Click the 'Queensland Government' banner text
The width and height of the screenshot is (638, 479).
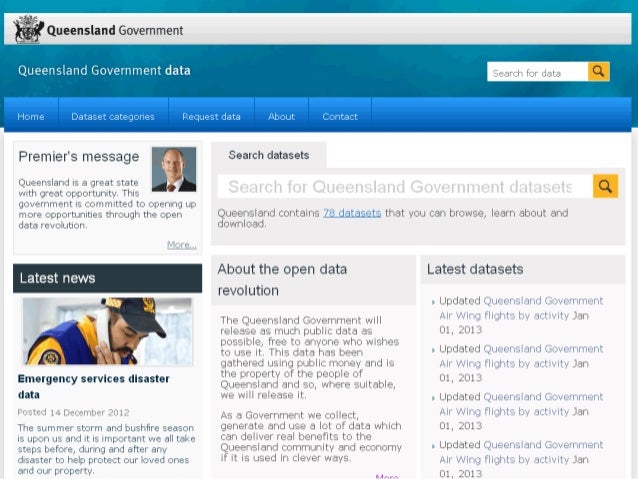click(x=115, y=30)
